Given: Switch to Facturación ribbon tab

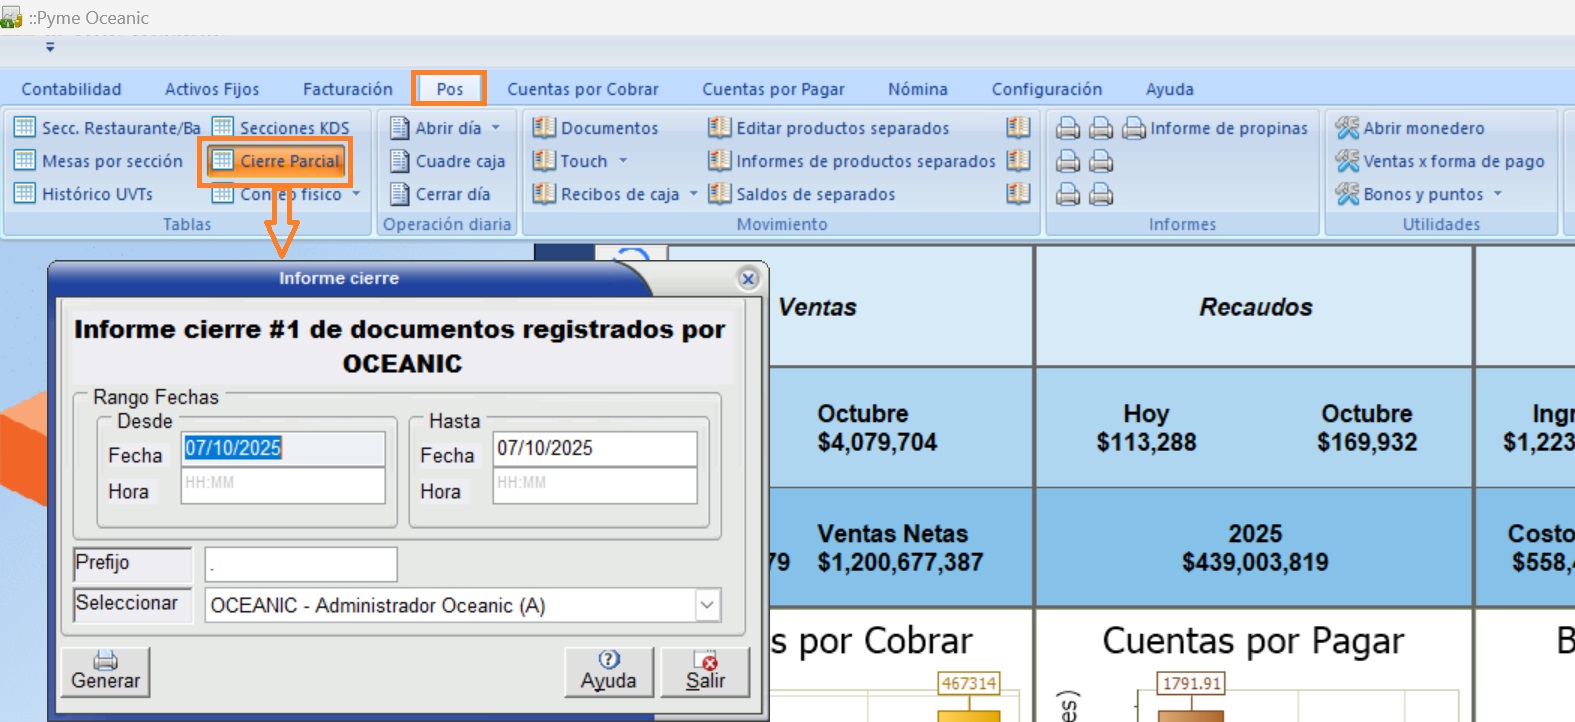Looking at the screenshot, I should coord(347,89).
